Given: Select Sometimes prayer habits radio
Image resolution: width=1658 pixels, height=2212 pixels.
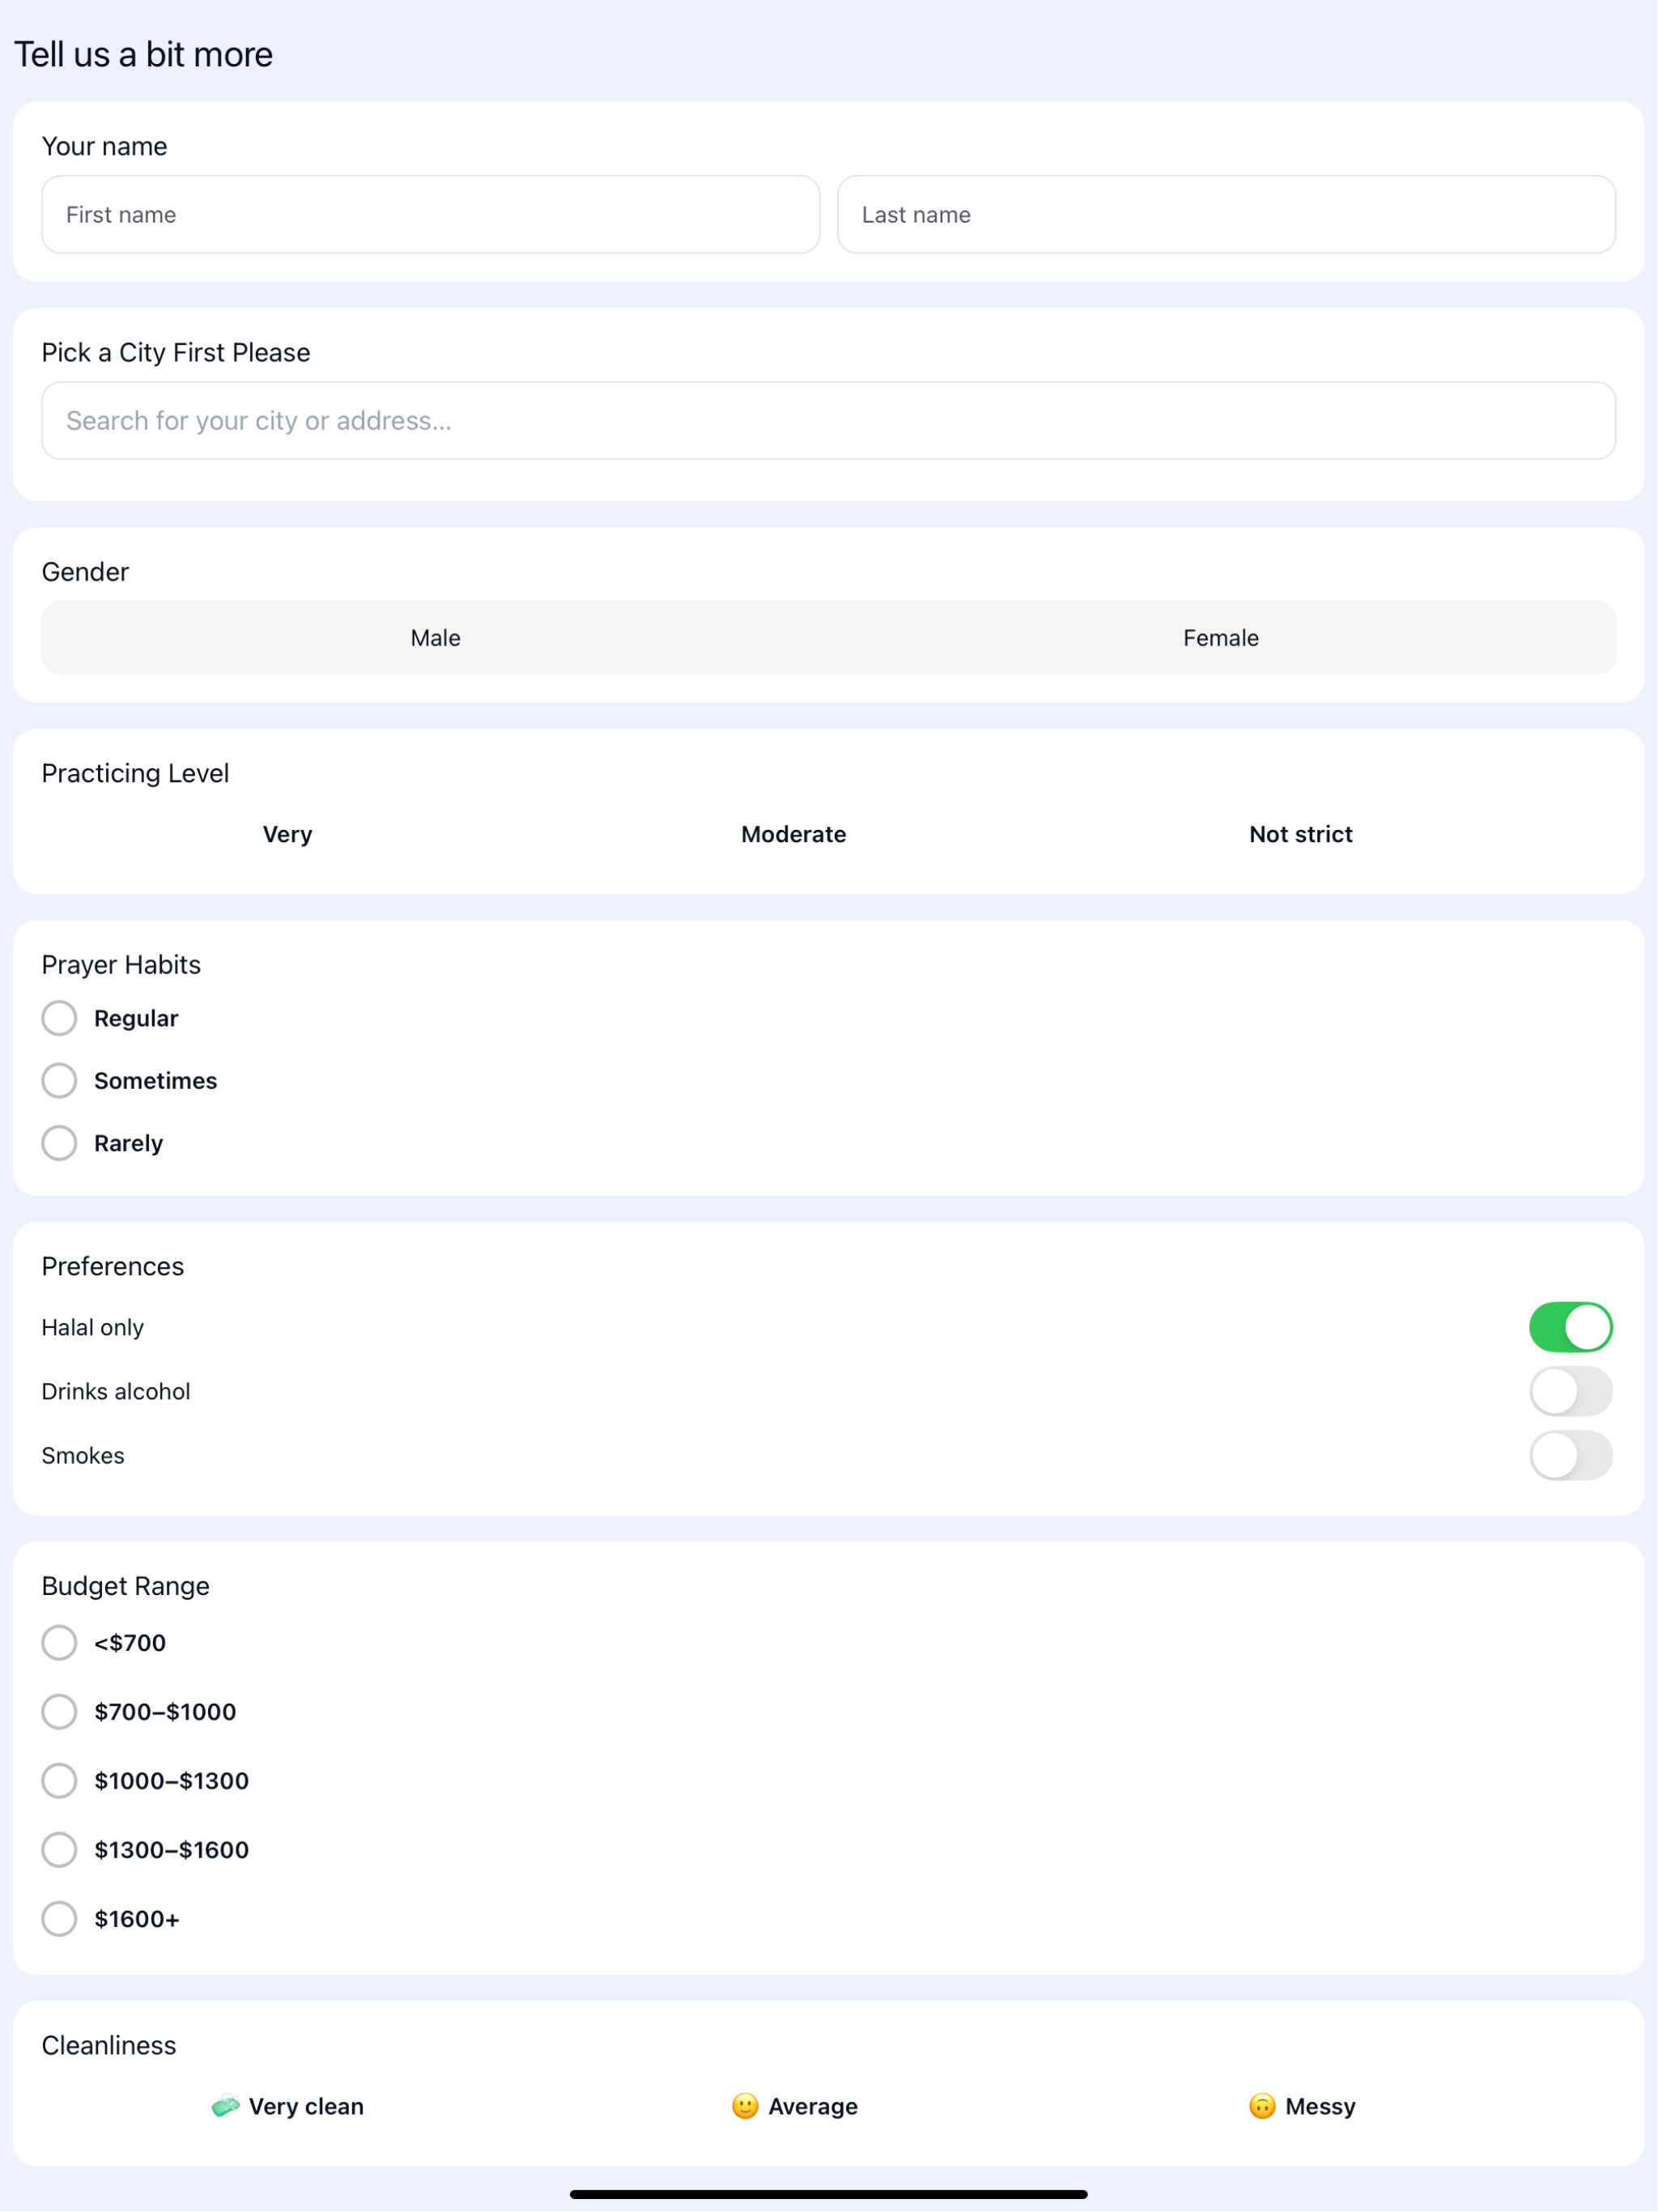Looking at the screenshot, I should click(59, 1080).
